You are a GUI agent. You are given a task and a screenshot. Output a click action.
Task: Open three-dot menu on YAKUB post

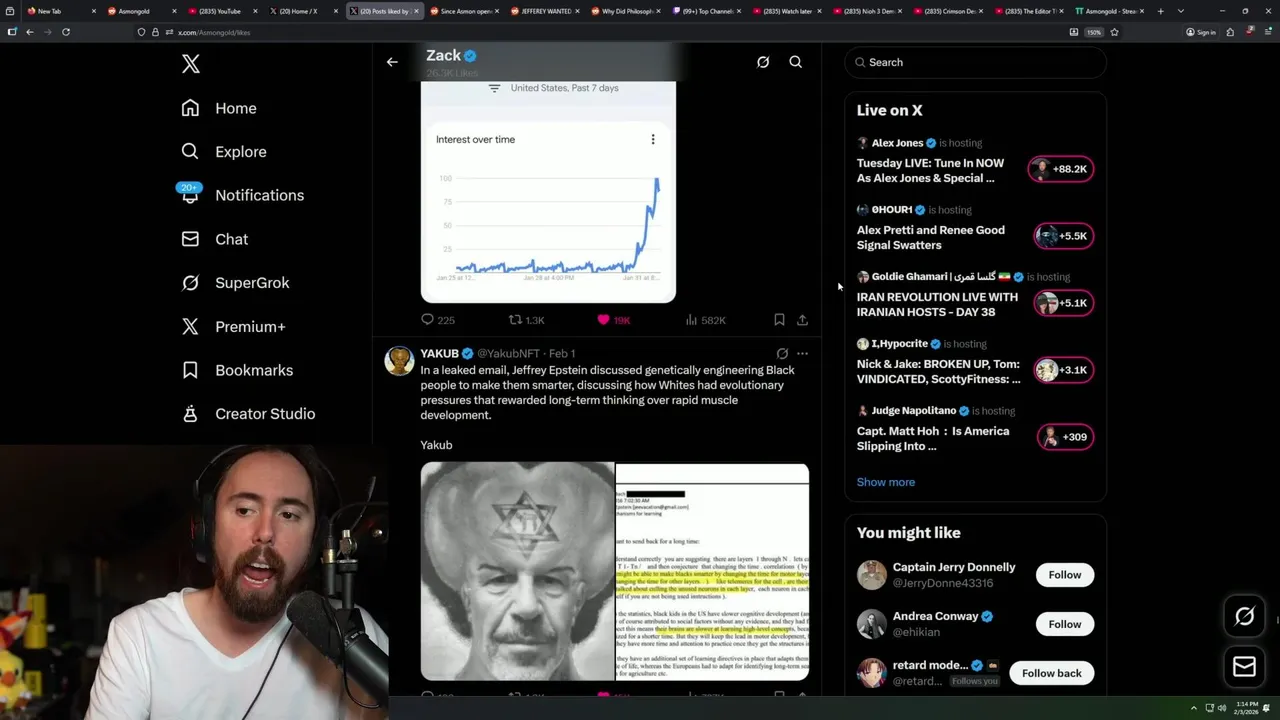coord(802,353)
